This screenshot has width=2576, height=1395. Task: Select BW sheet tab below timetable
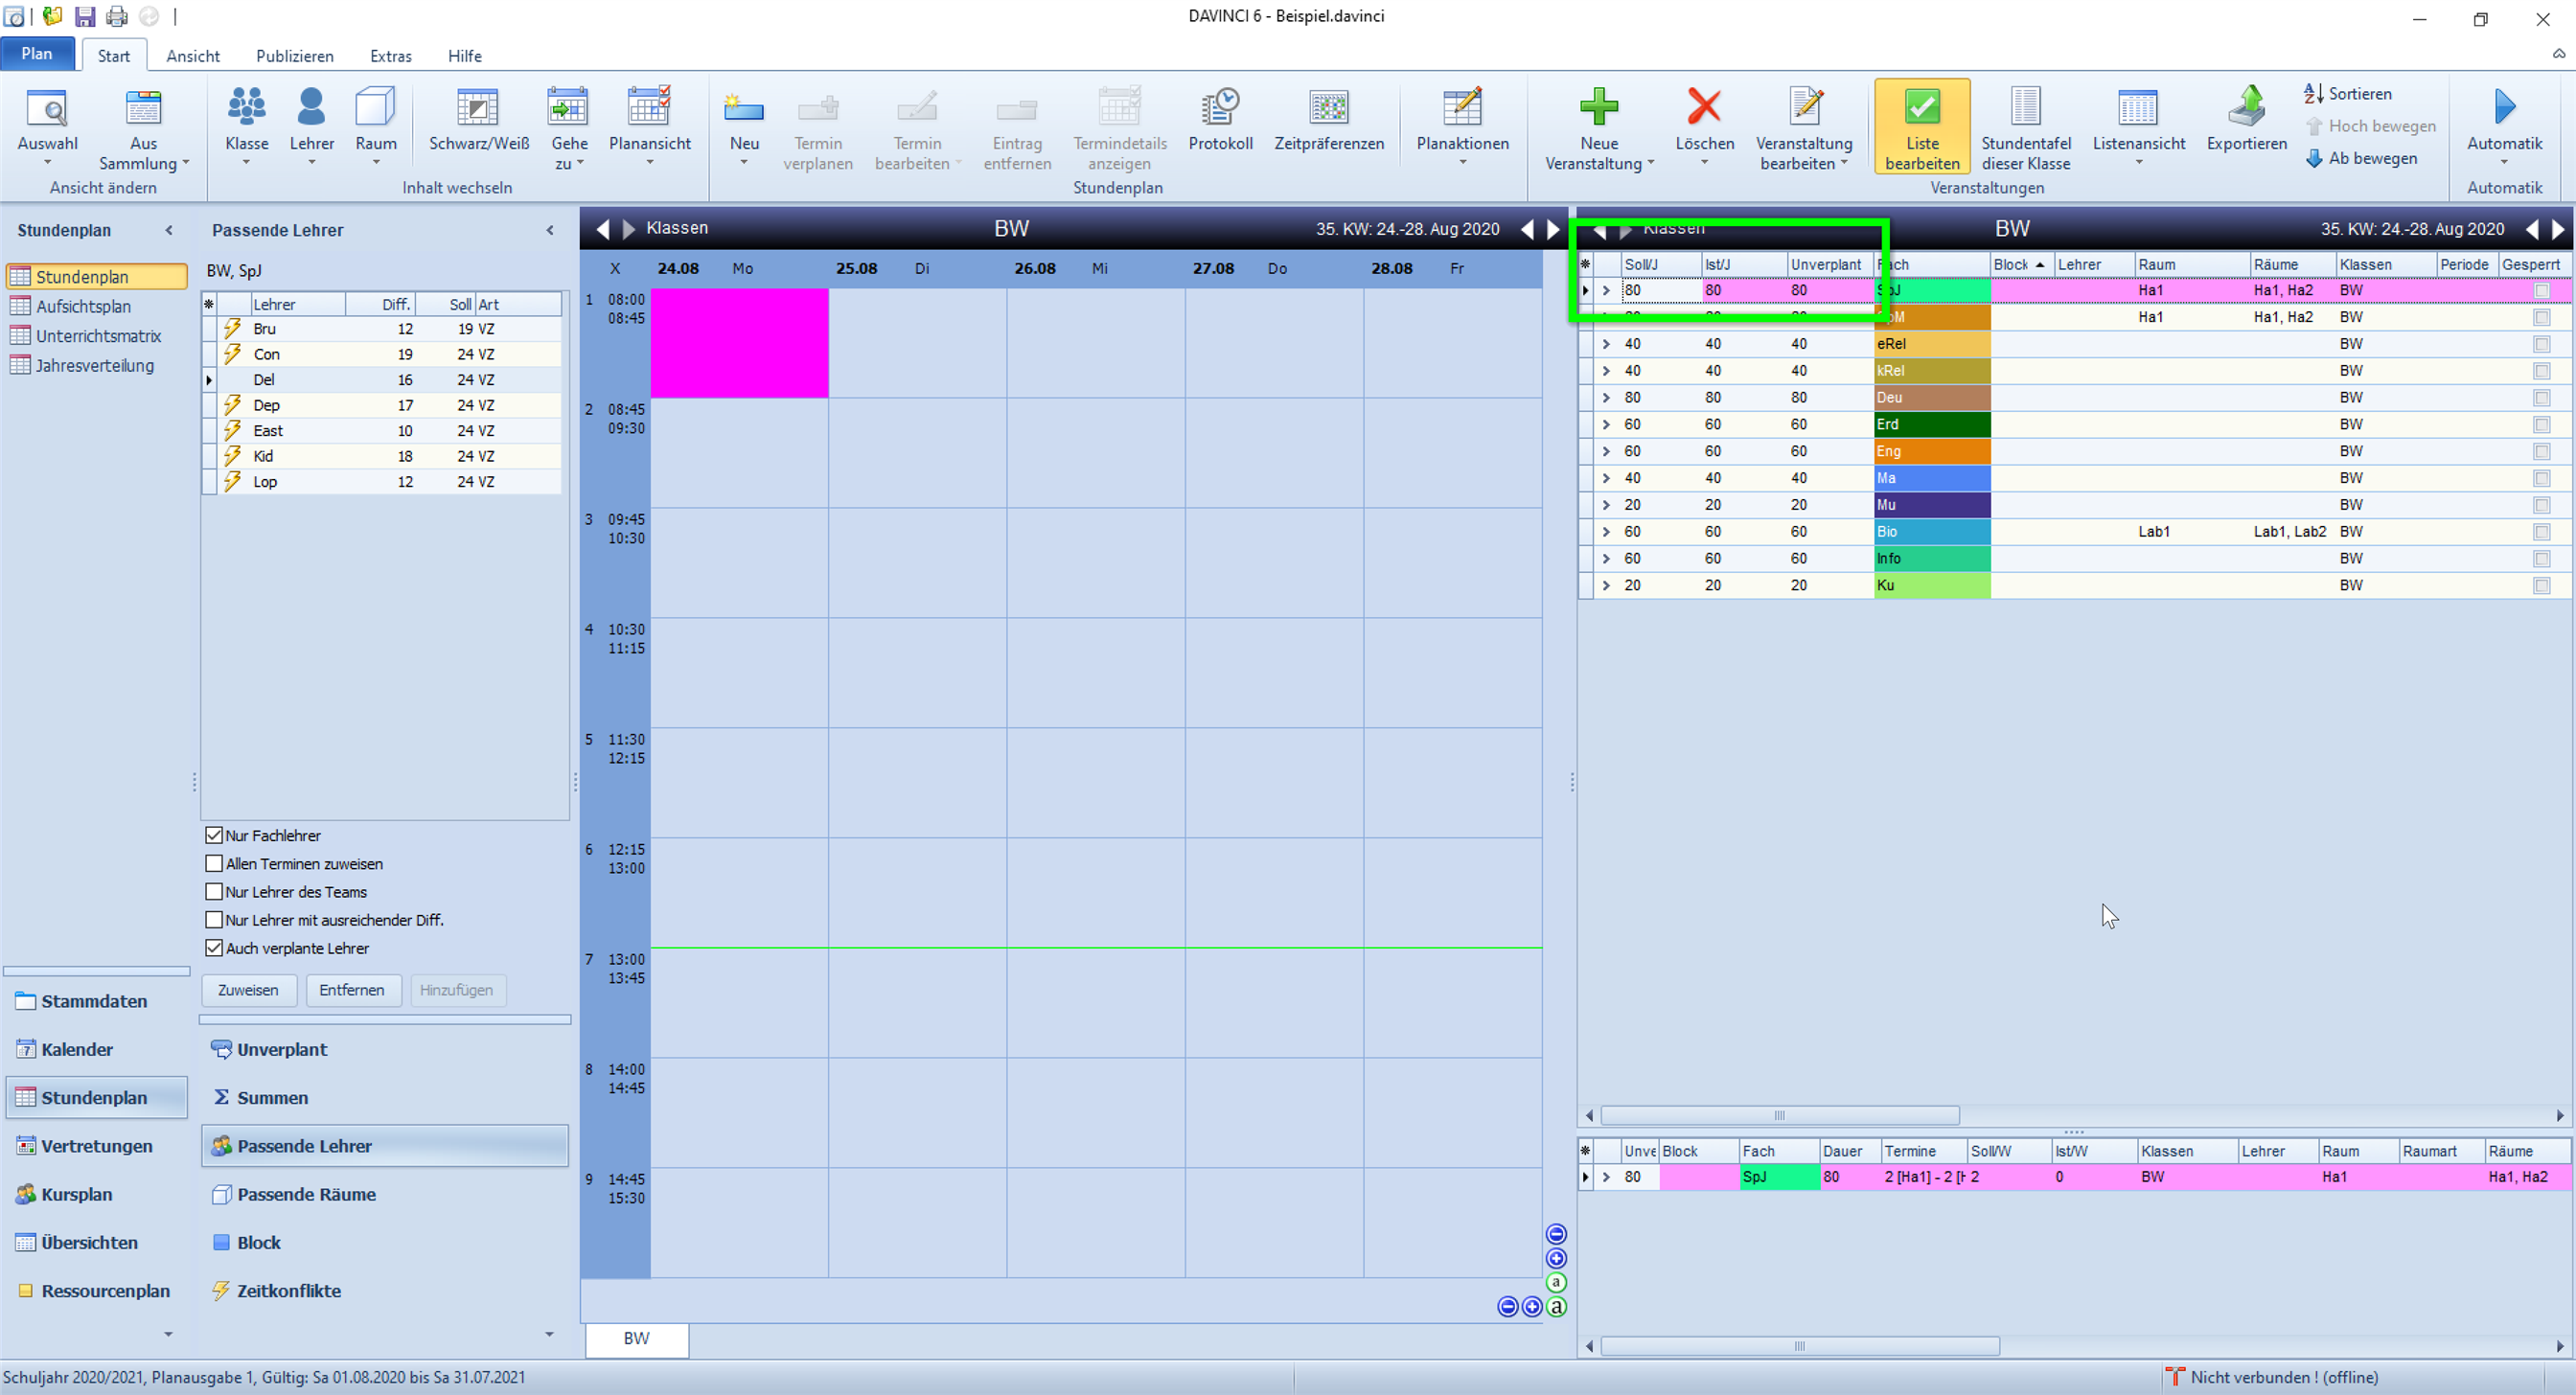pyautogui.click(x=637, y=1339)
